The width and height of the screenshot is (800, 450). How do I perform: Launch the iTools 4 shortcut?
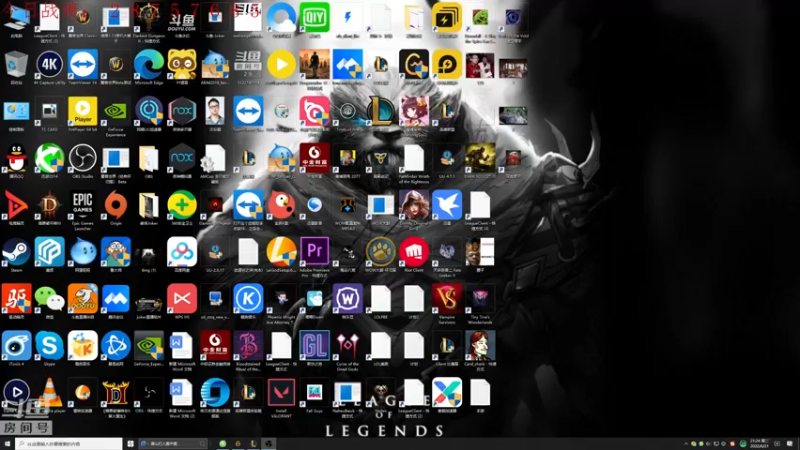tap(16, 346)
